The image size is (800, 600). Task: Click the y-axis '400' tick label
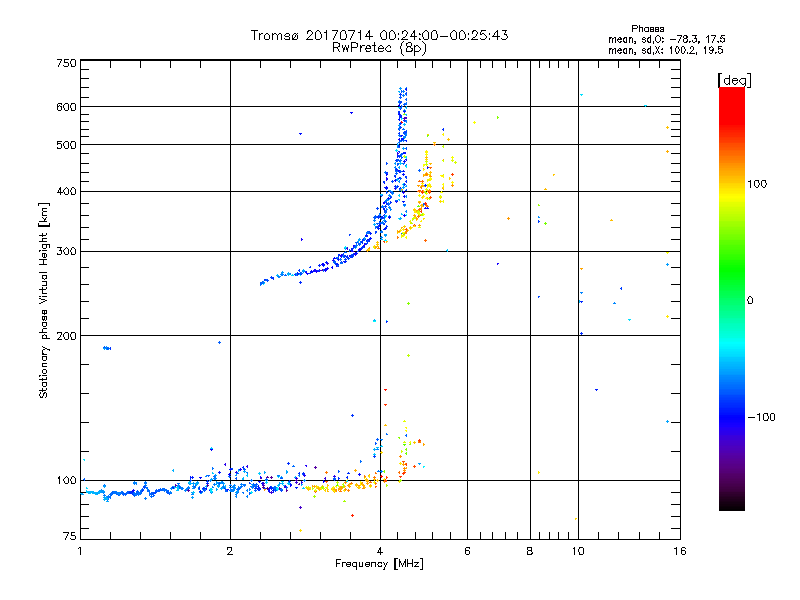66,192
